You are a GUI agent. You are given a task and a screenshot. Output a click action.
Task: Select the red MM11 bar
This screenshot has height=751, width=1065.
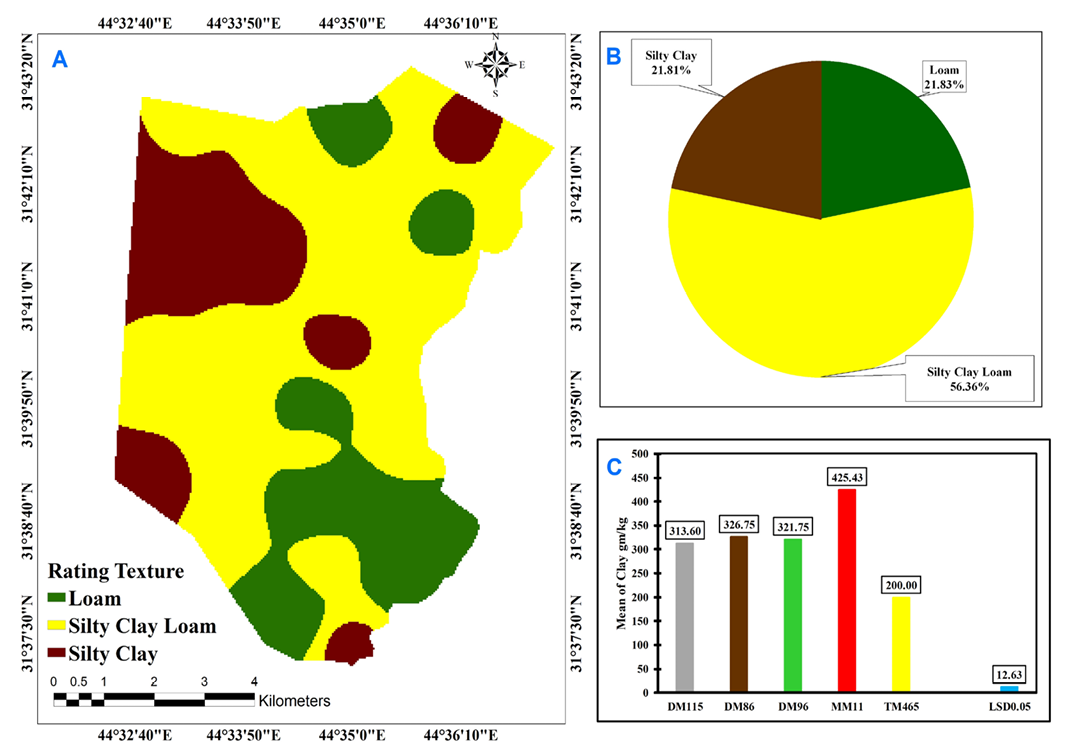pos(847,590)
